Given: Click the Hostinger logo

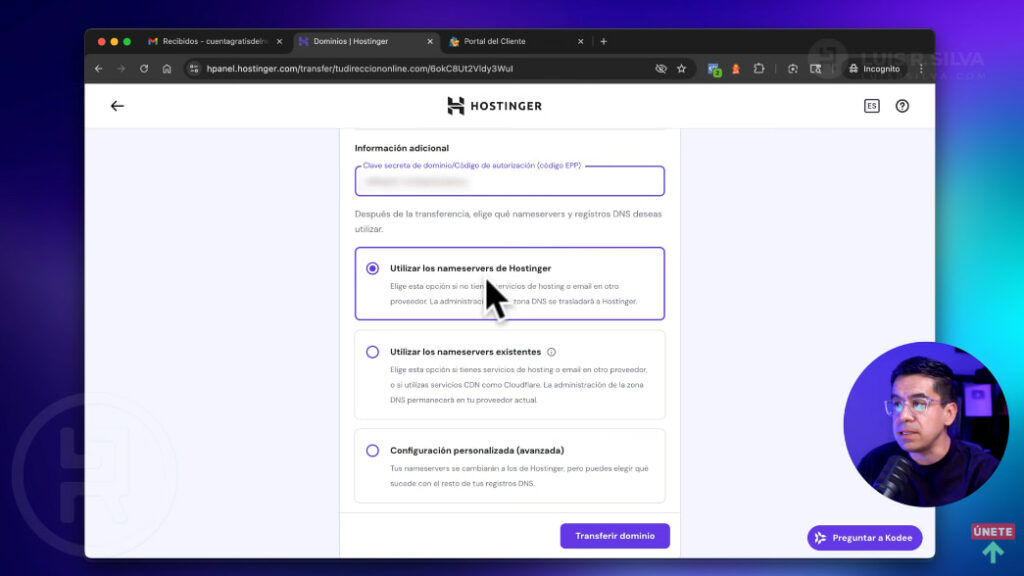Looking at the screenshot, I should 494,106.
